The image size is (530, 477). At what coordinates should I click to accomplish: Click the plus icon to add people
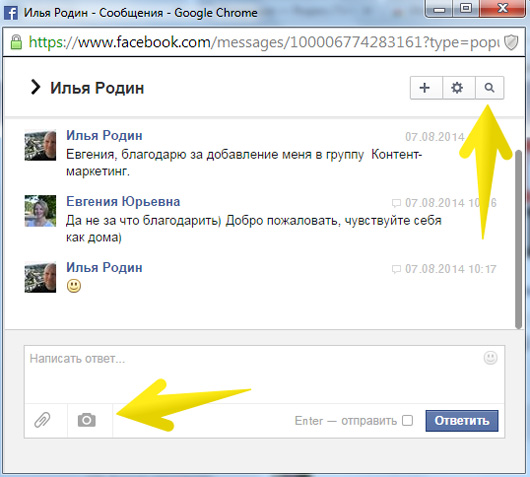pos(426,88)
